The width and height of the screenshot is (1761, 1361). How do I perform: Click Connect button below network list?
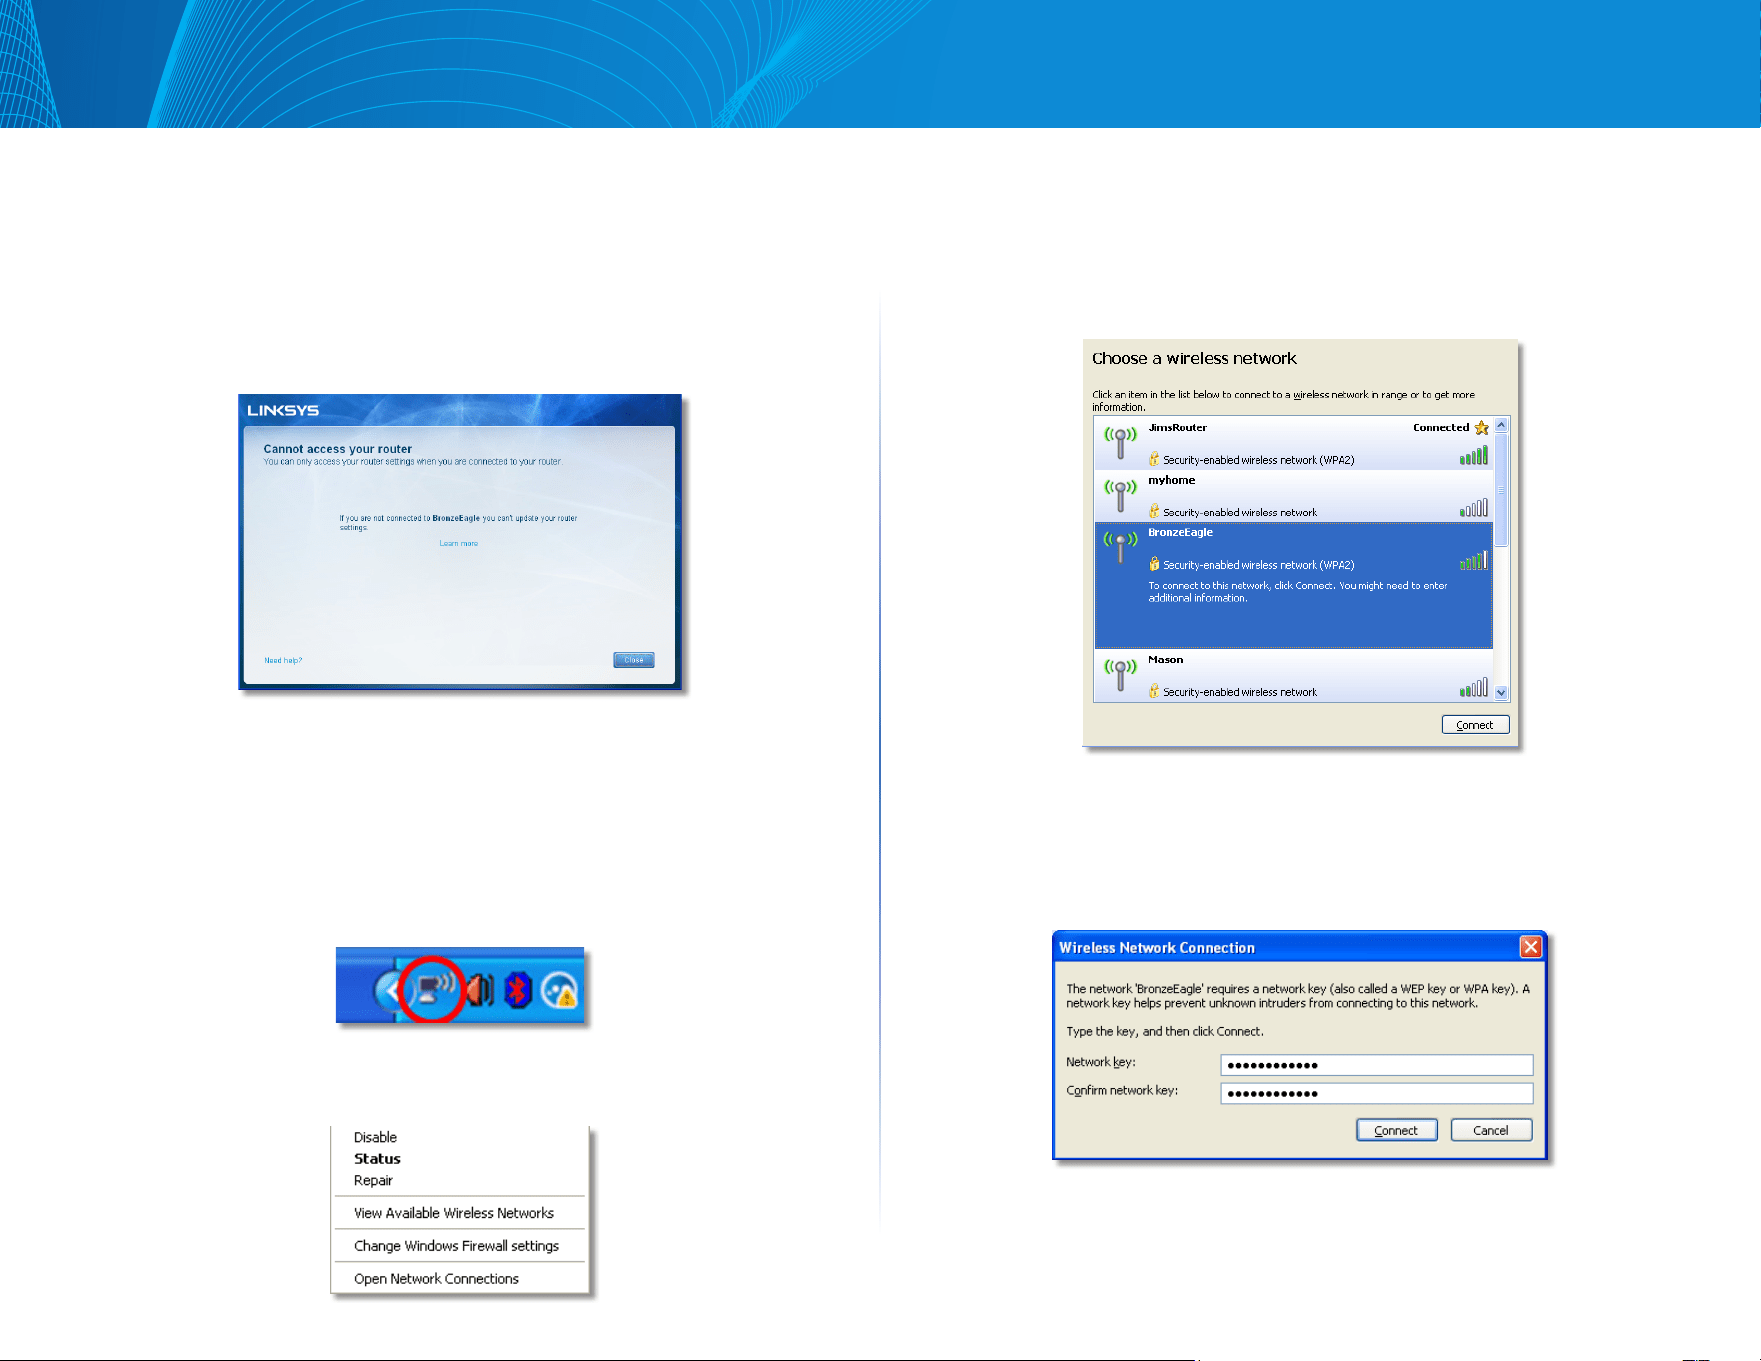point(1475,725)
